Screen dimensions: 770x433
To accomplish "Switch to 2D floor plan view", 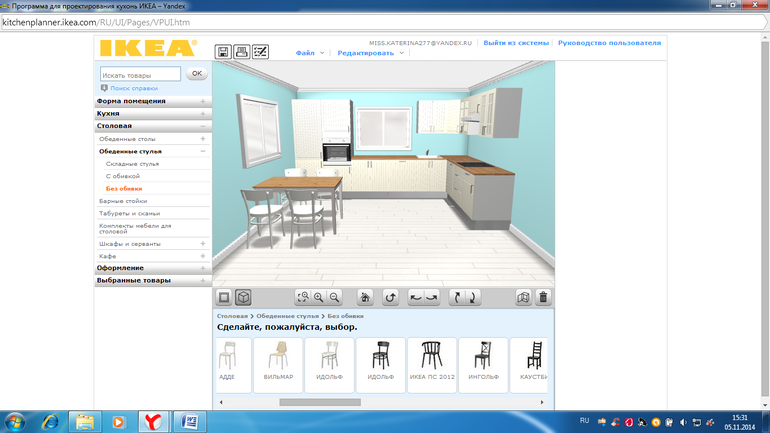I will 224,297.
